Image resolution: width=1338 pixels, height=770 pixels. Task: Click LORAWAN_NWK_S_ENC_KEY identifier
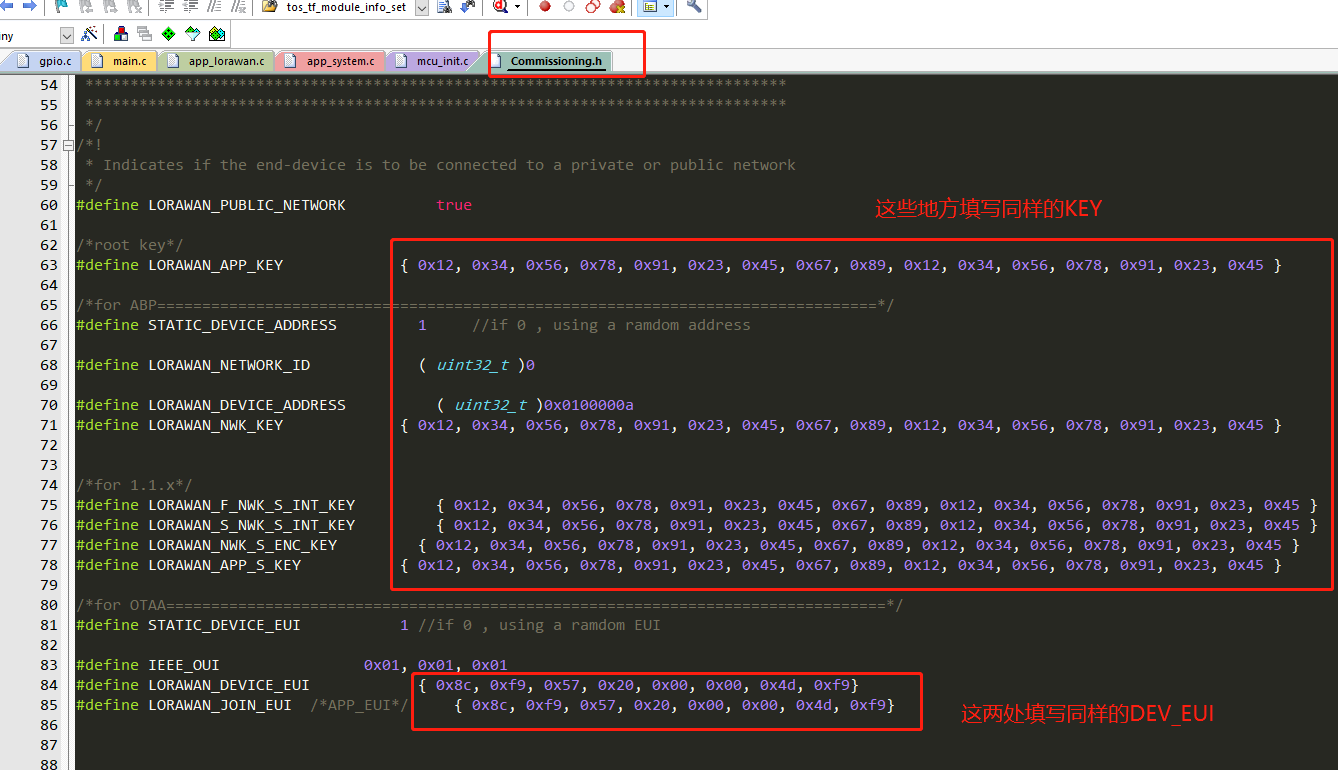[242, 545]
